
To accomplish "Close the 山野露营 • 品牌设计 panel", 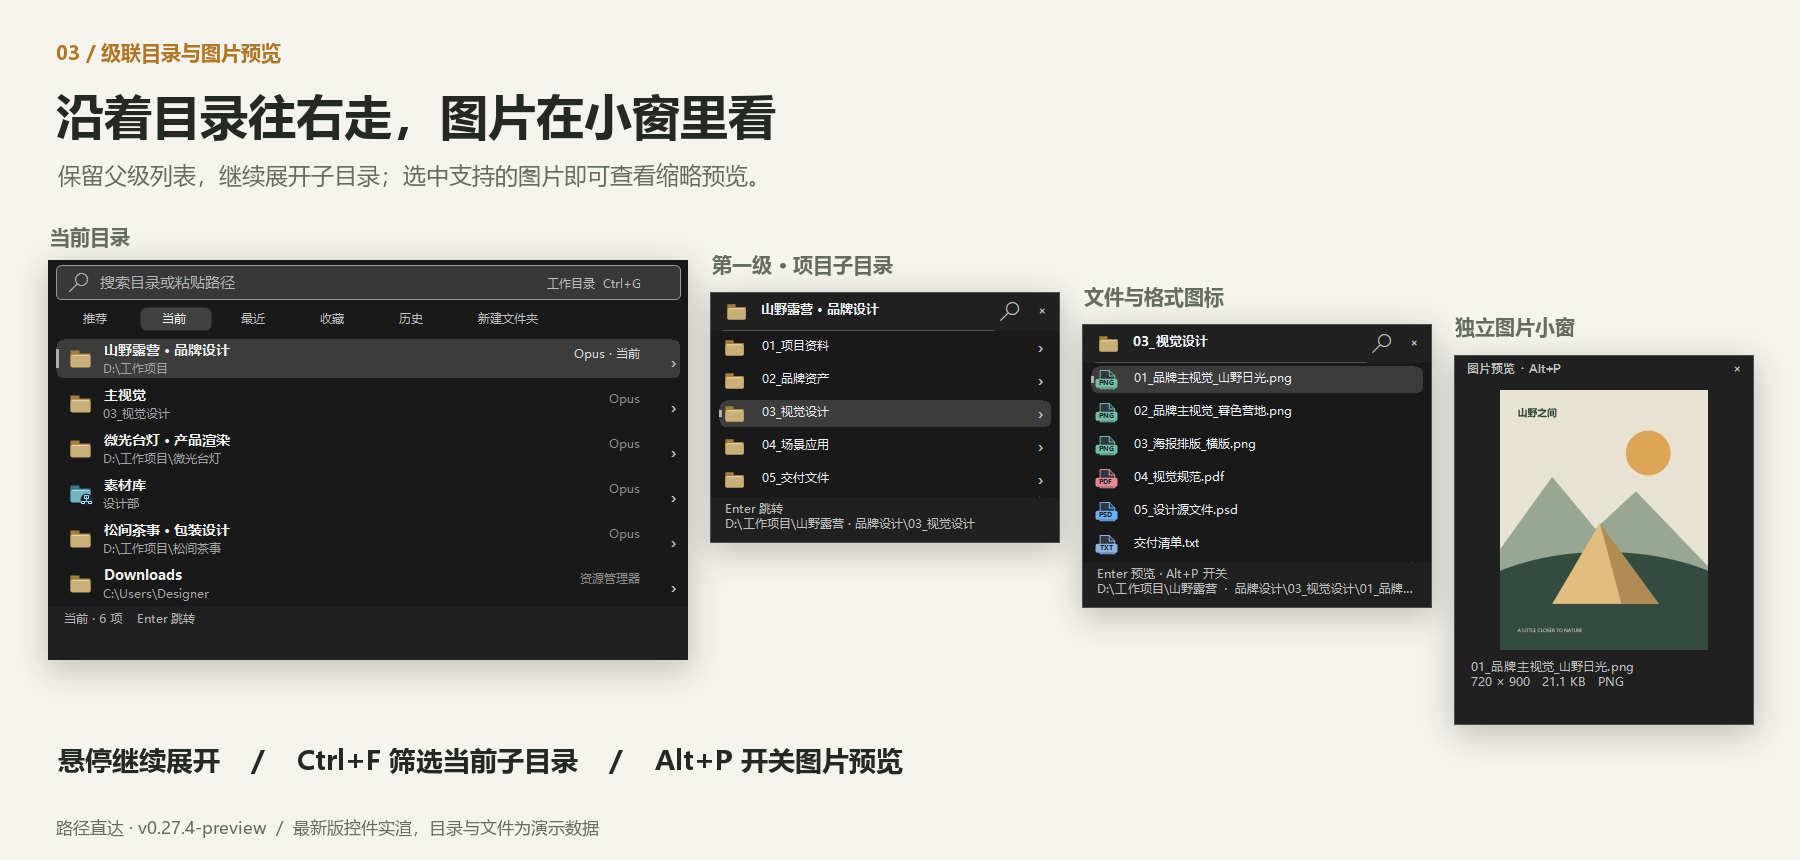I will (x=1042, y=311).
